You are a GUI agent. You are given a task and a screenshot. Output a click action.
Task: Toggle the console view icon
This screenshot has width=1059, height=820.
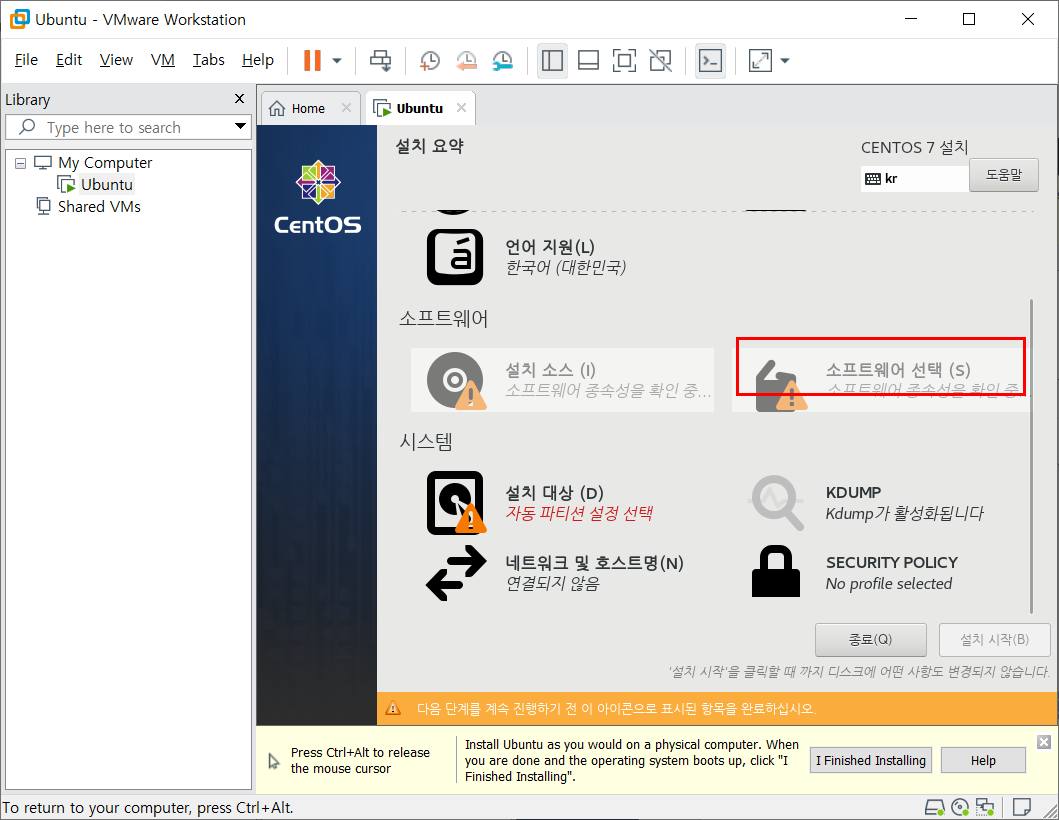tap(711, 60)
